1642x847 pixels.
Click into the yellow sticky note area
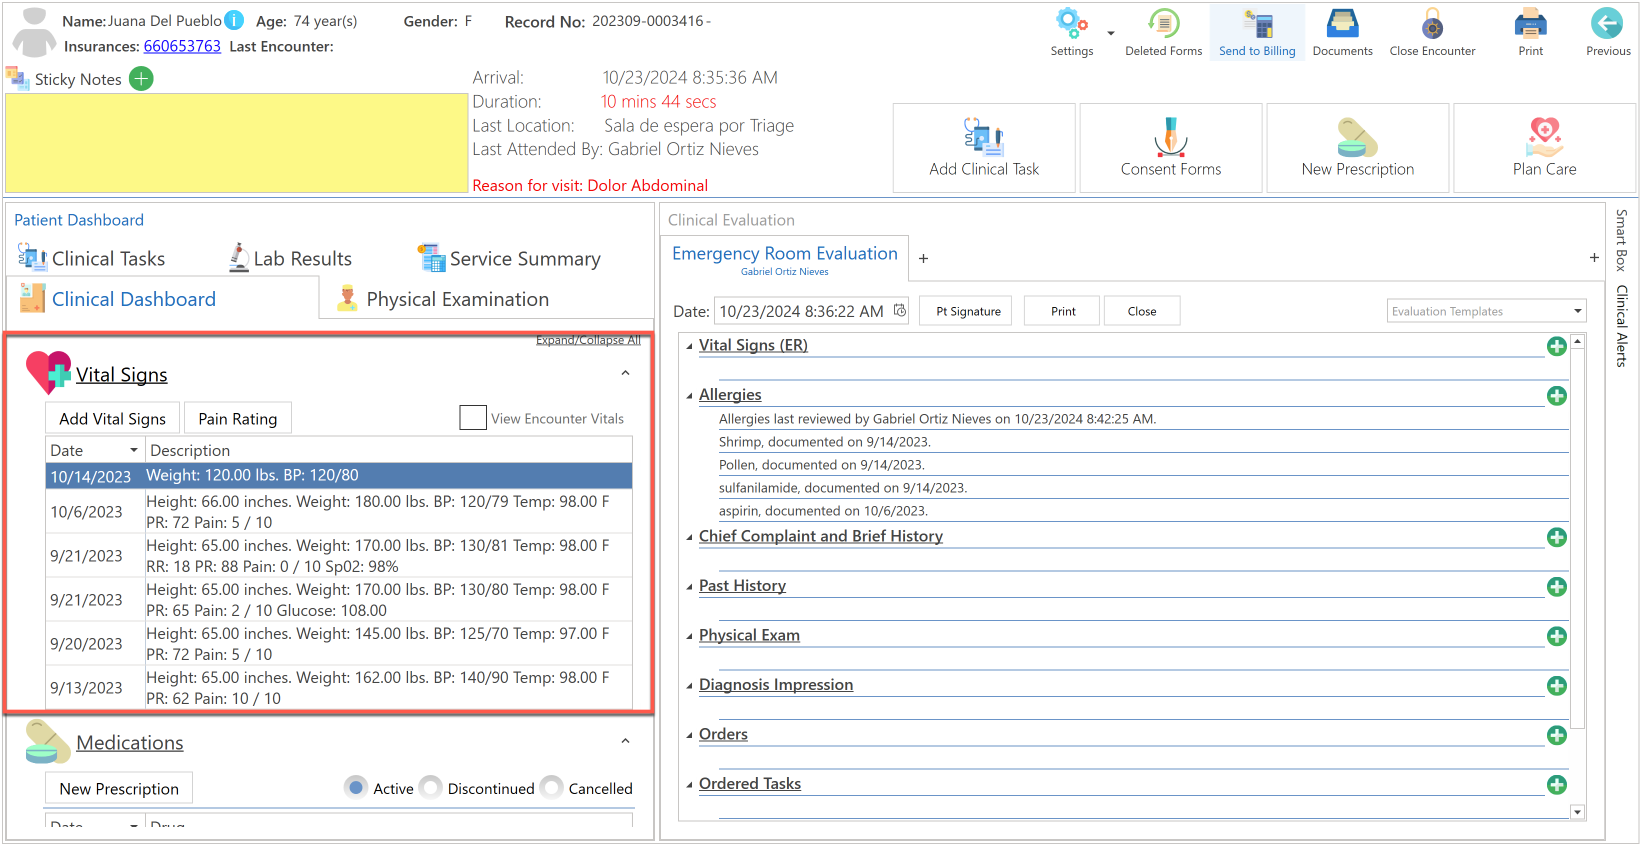click(x=237, y=143)
